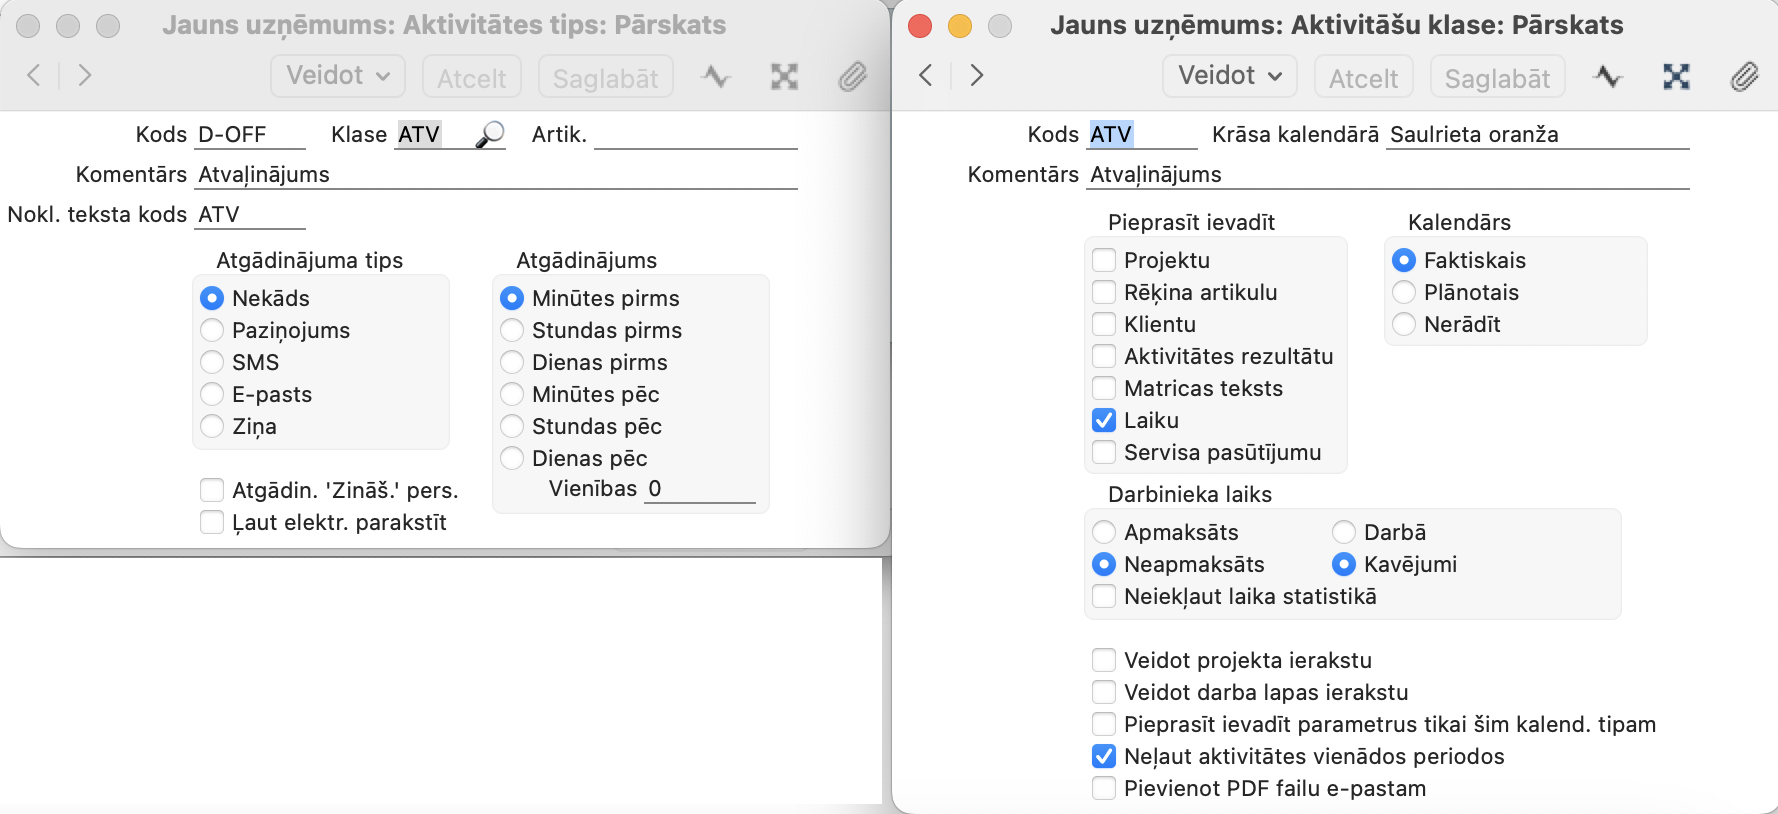
Task: Expand Veidot dropdown in Aktivitātes tips window
Action: coord(337,76)
